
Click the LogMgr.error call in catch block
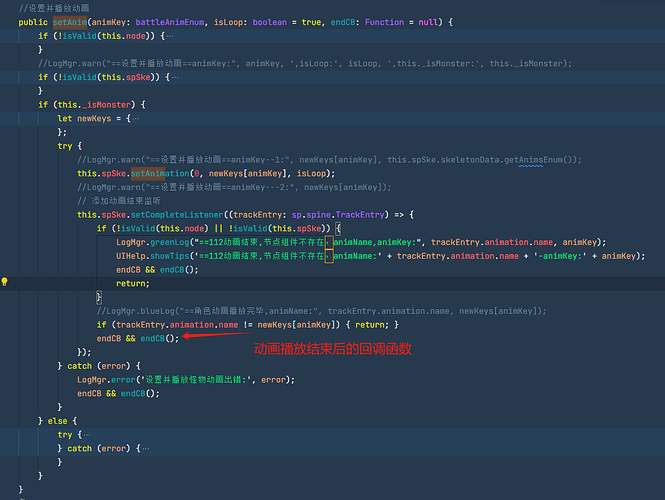(106, 380)
